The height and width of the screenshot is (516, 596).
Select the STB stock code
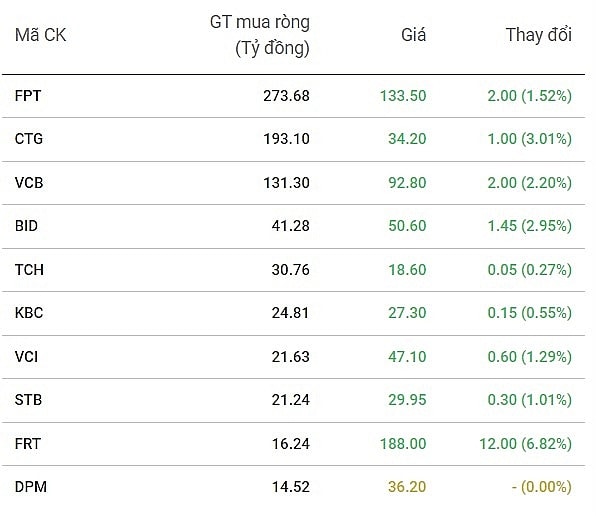pyautogui.click(x=28, y=400)
